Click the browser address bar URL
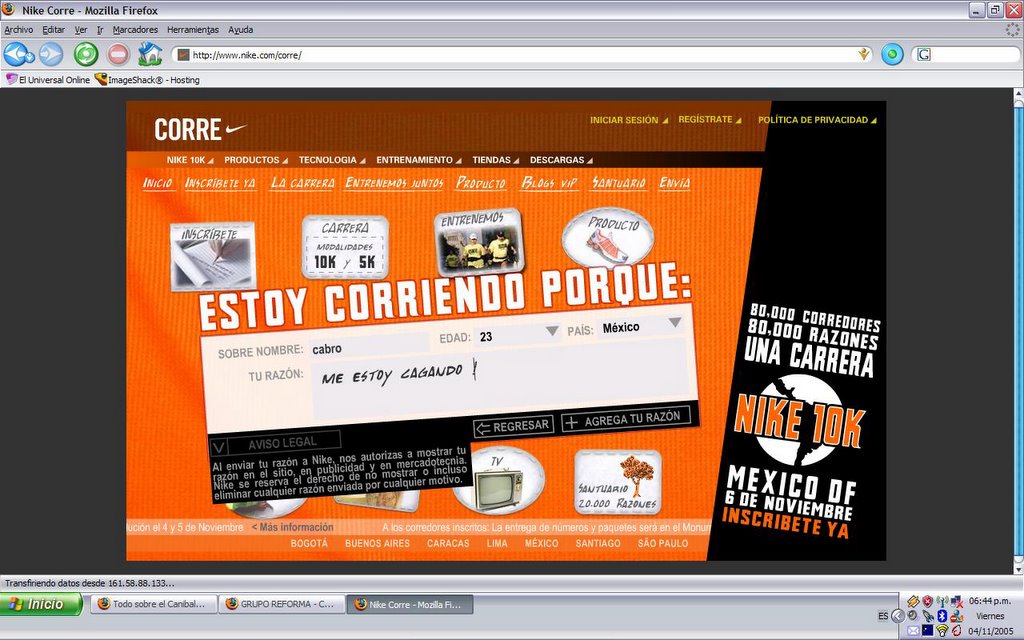 point(522,55)
